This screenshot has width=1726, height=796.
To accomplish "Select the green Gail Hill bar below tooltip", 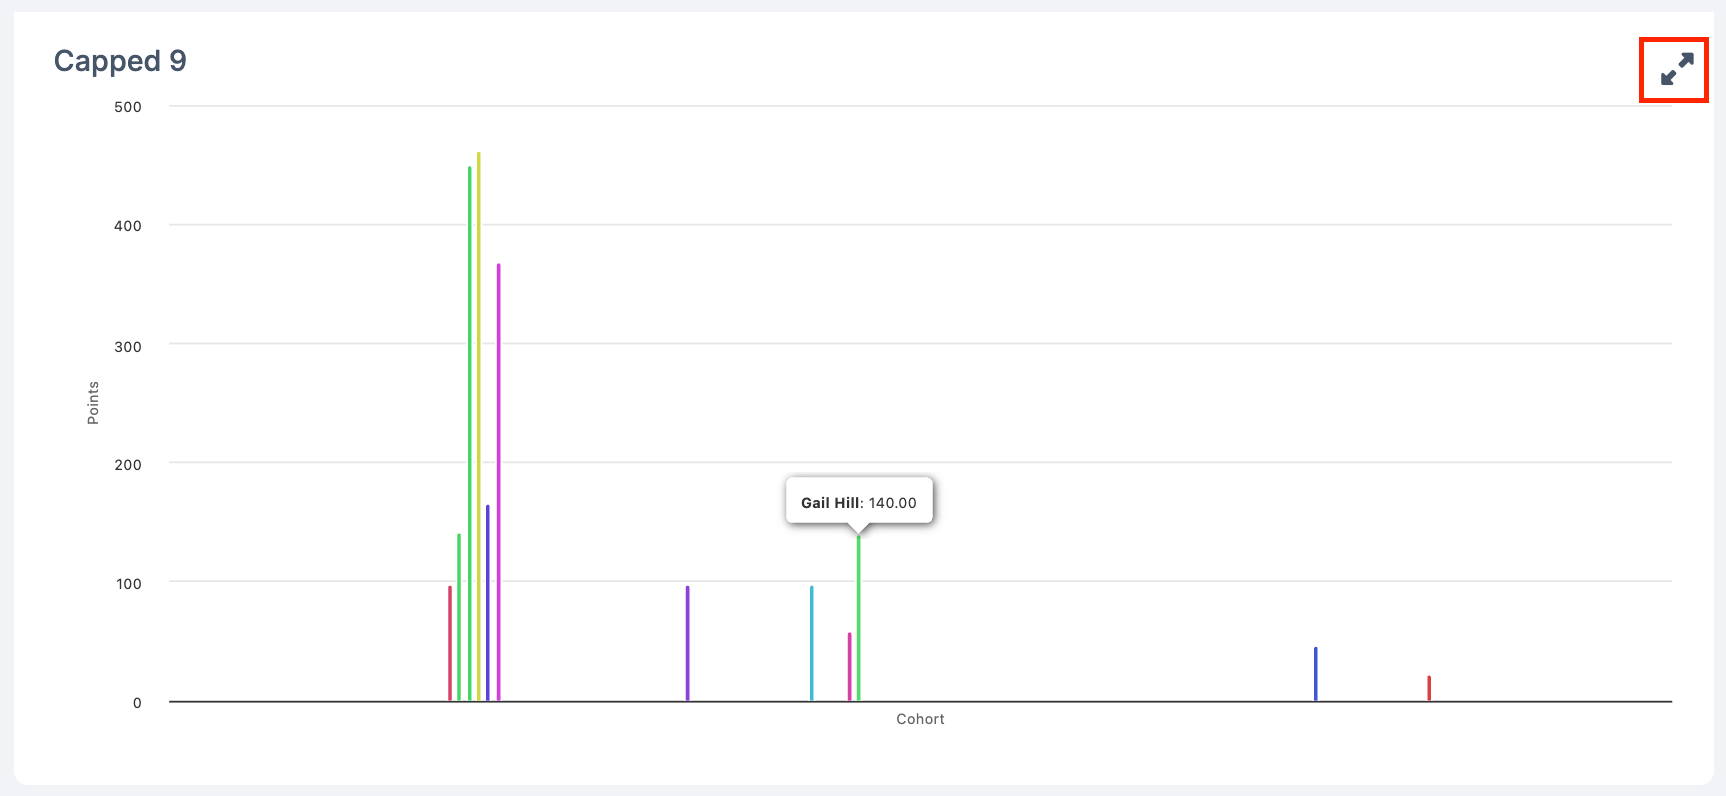I will tap(859, 620).
